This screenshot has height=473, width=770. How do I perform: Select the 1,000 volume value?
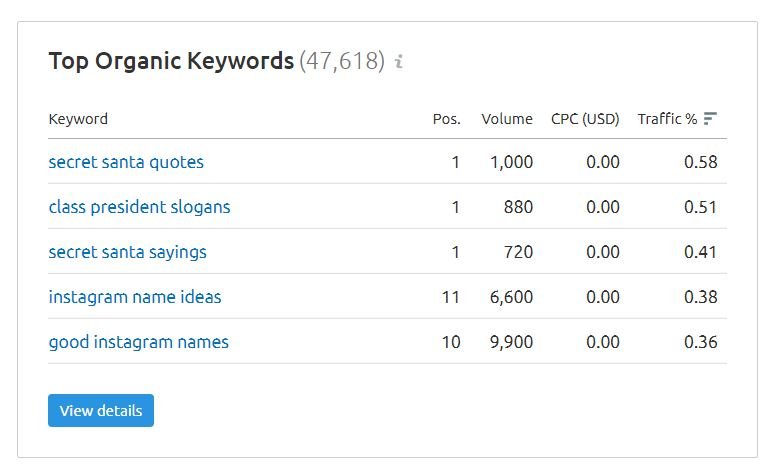pos(511,162)
